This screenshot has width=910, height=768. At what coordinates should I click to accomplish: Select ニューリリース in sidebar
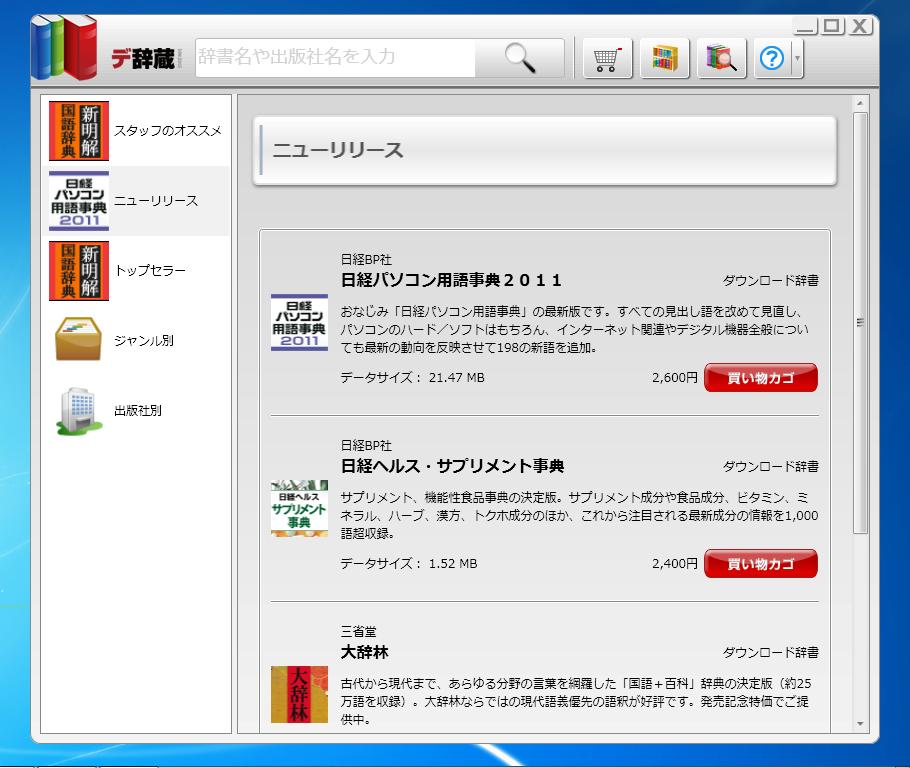click(x=136, y=201)
